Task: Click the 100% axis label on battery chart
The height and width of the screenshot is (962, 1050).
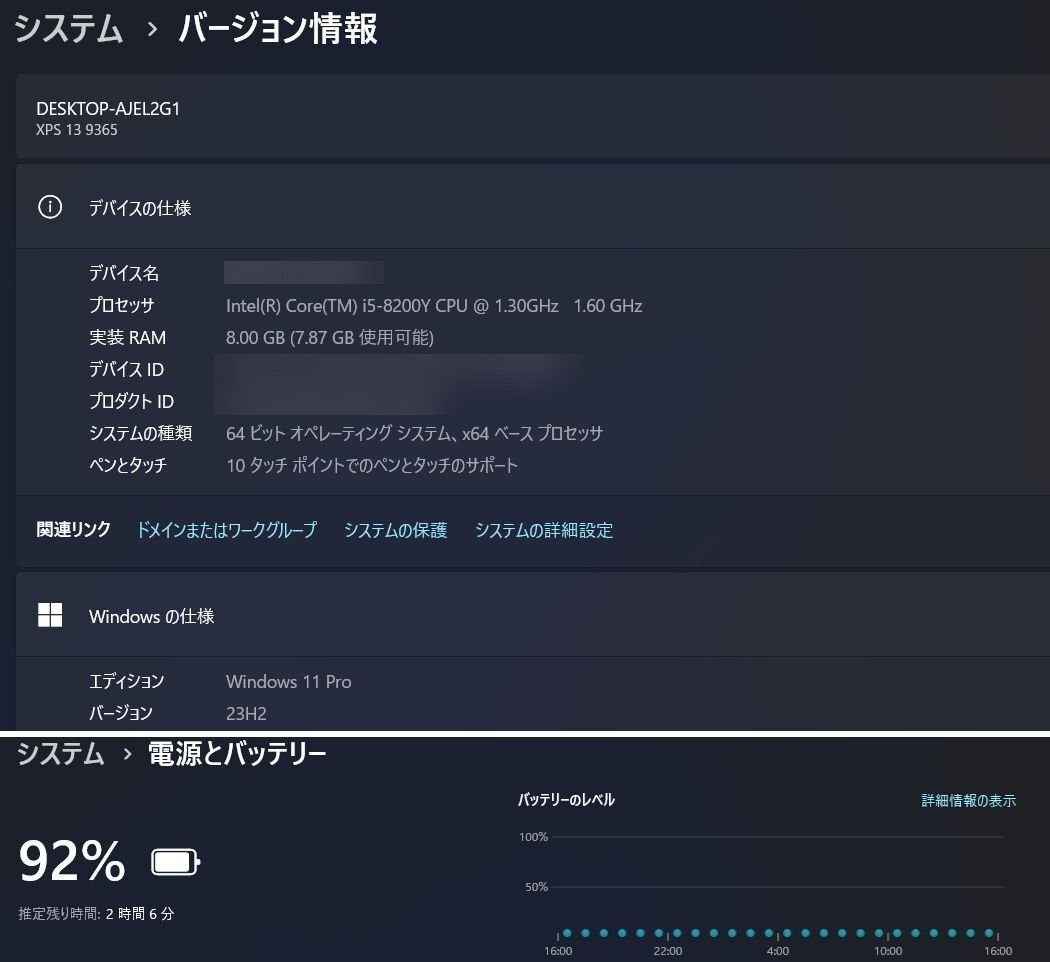Action: click(533, 837)
